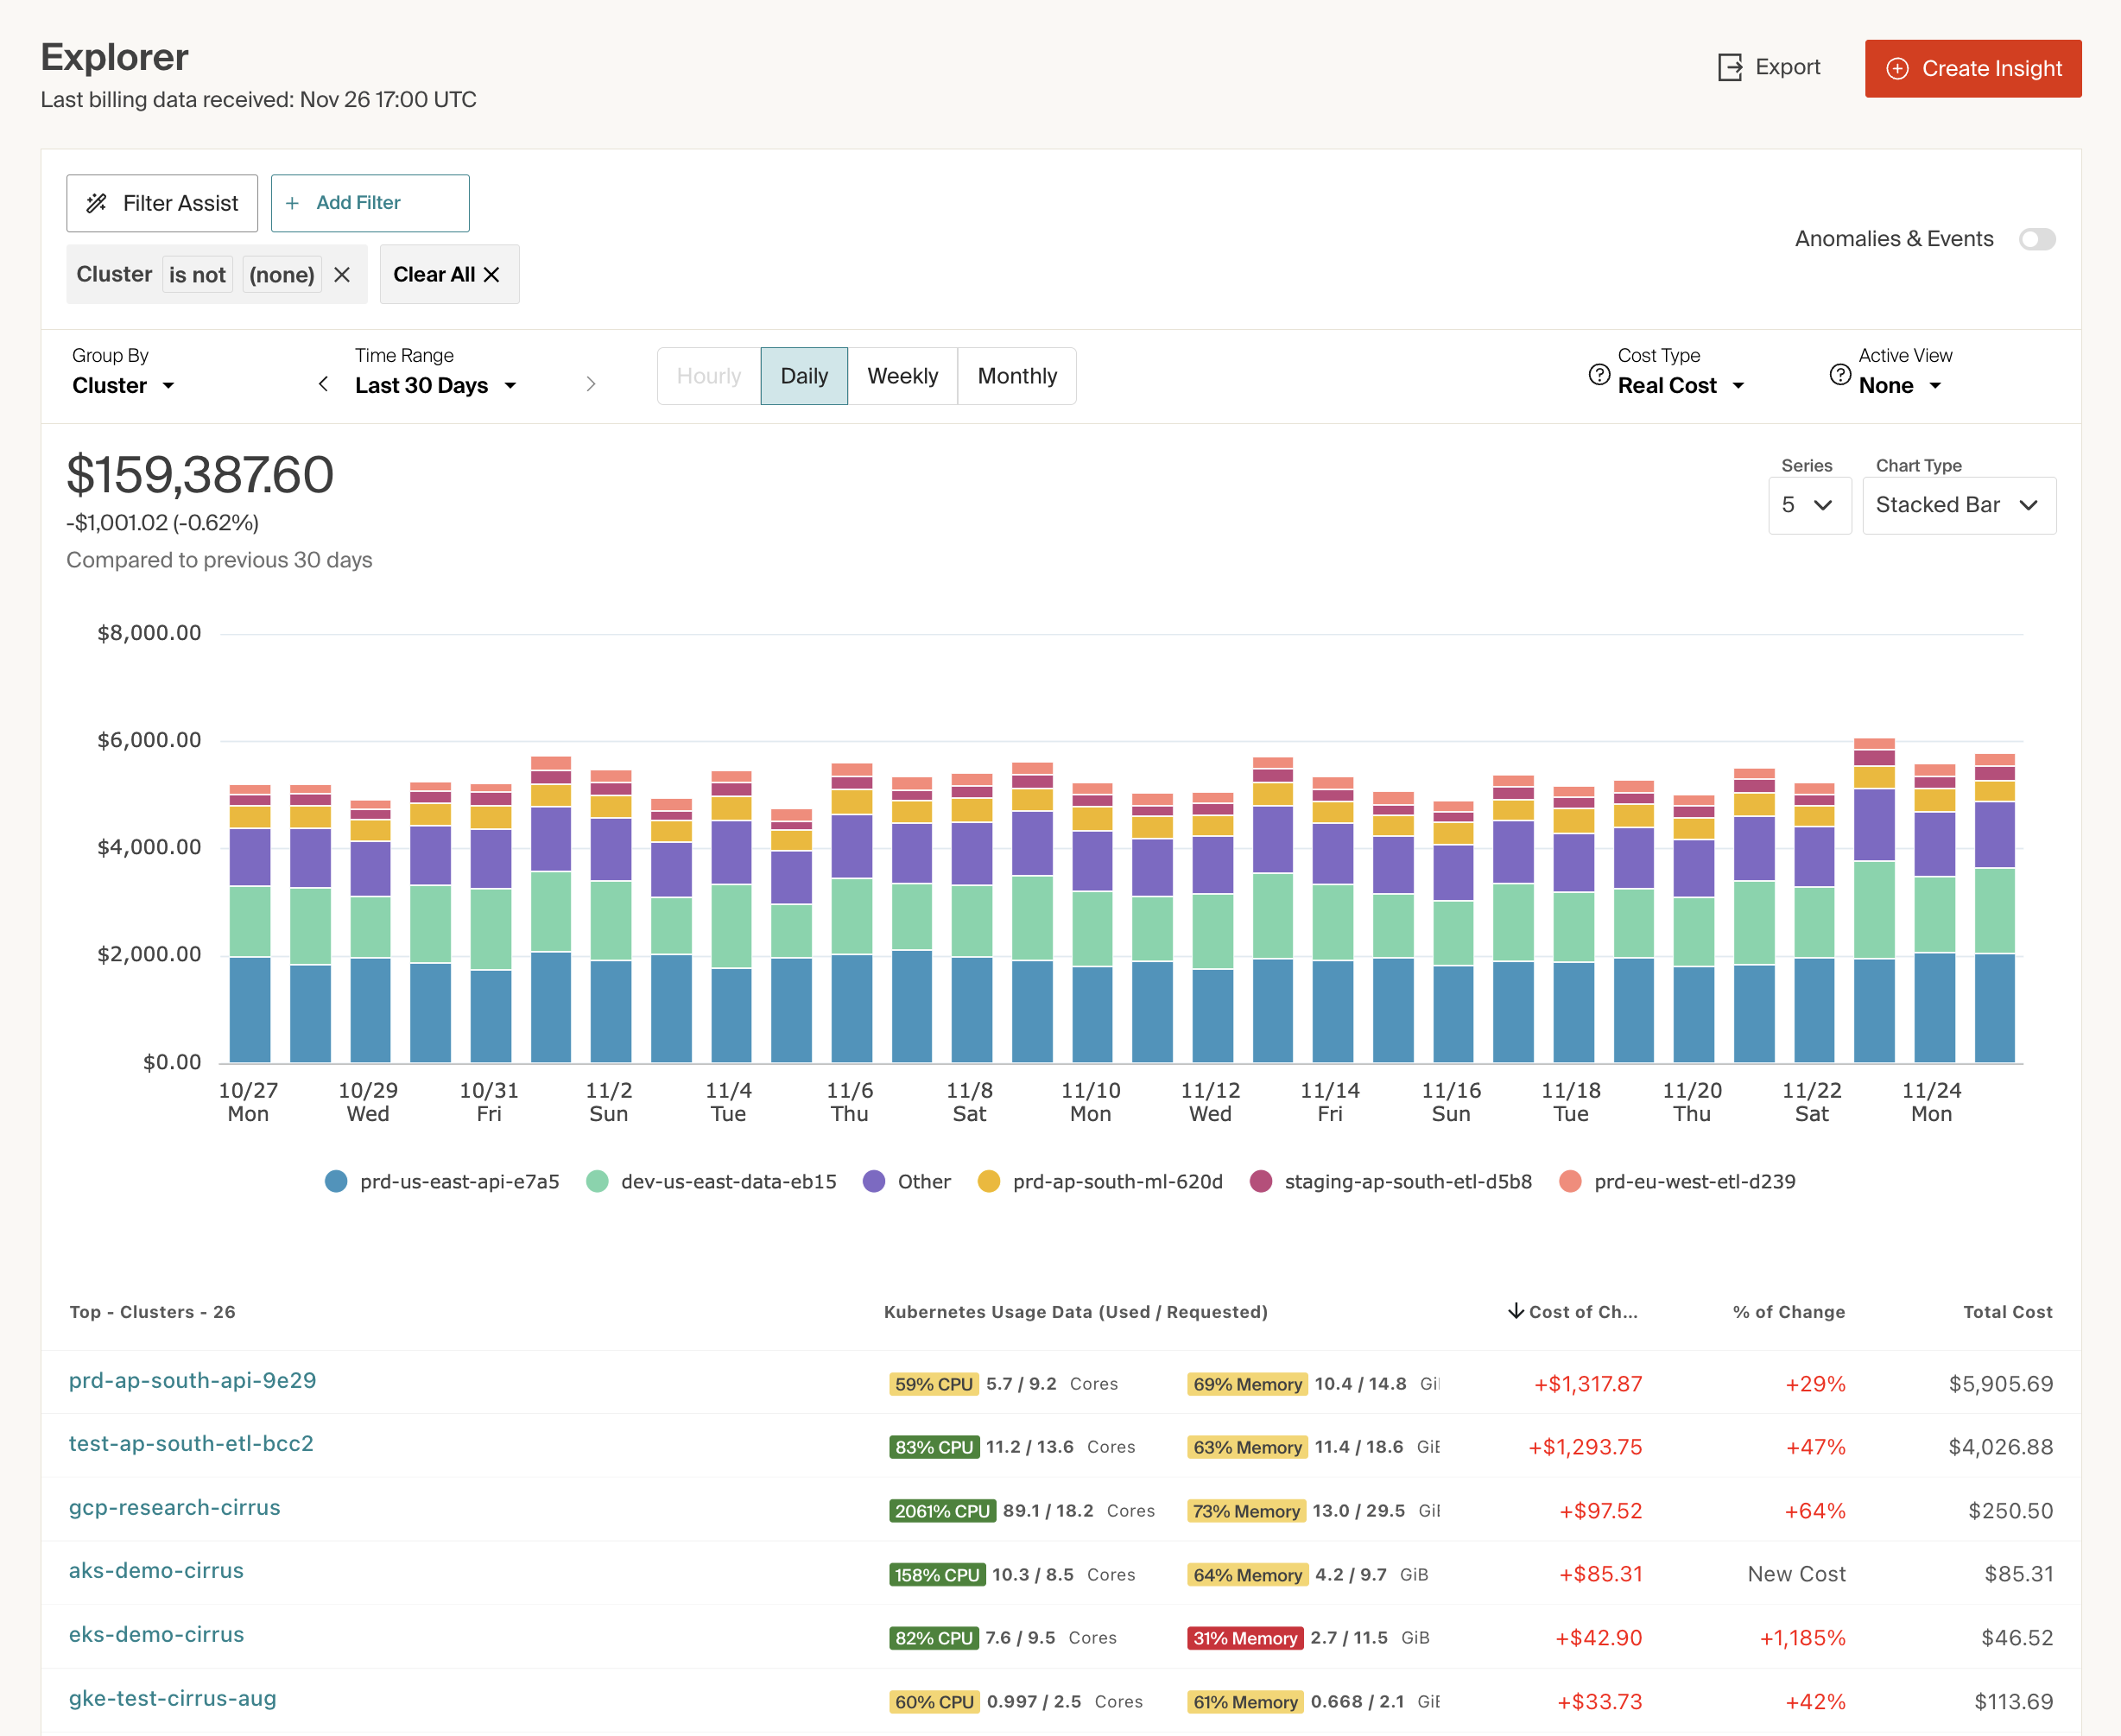The height and width of the screenshot is (1736, 2121).
Task: Expand the Chart Type Stacked Bar dropdown
Action: pos(1958,505)
